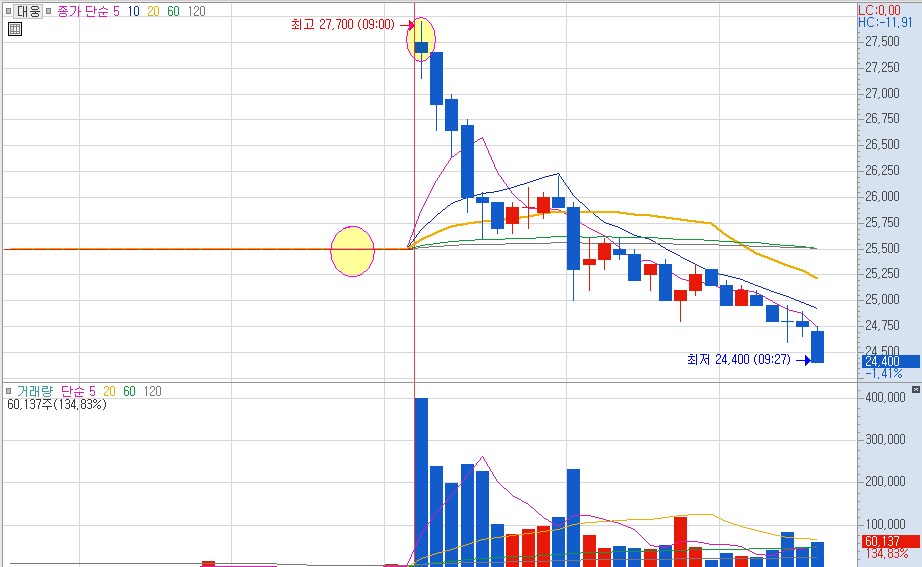Click the orange 20 label in volume legend

109,391
